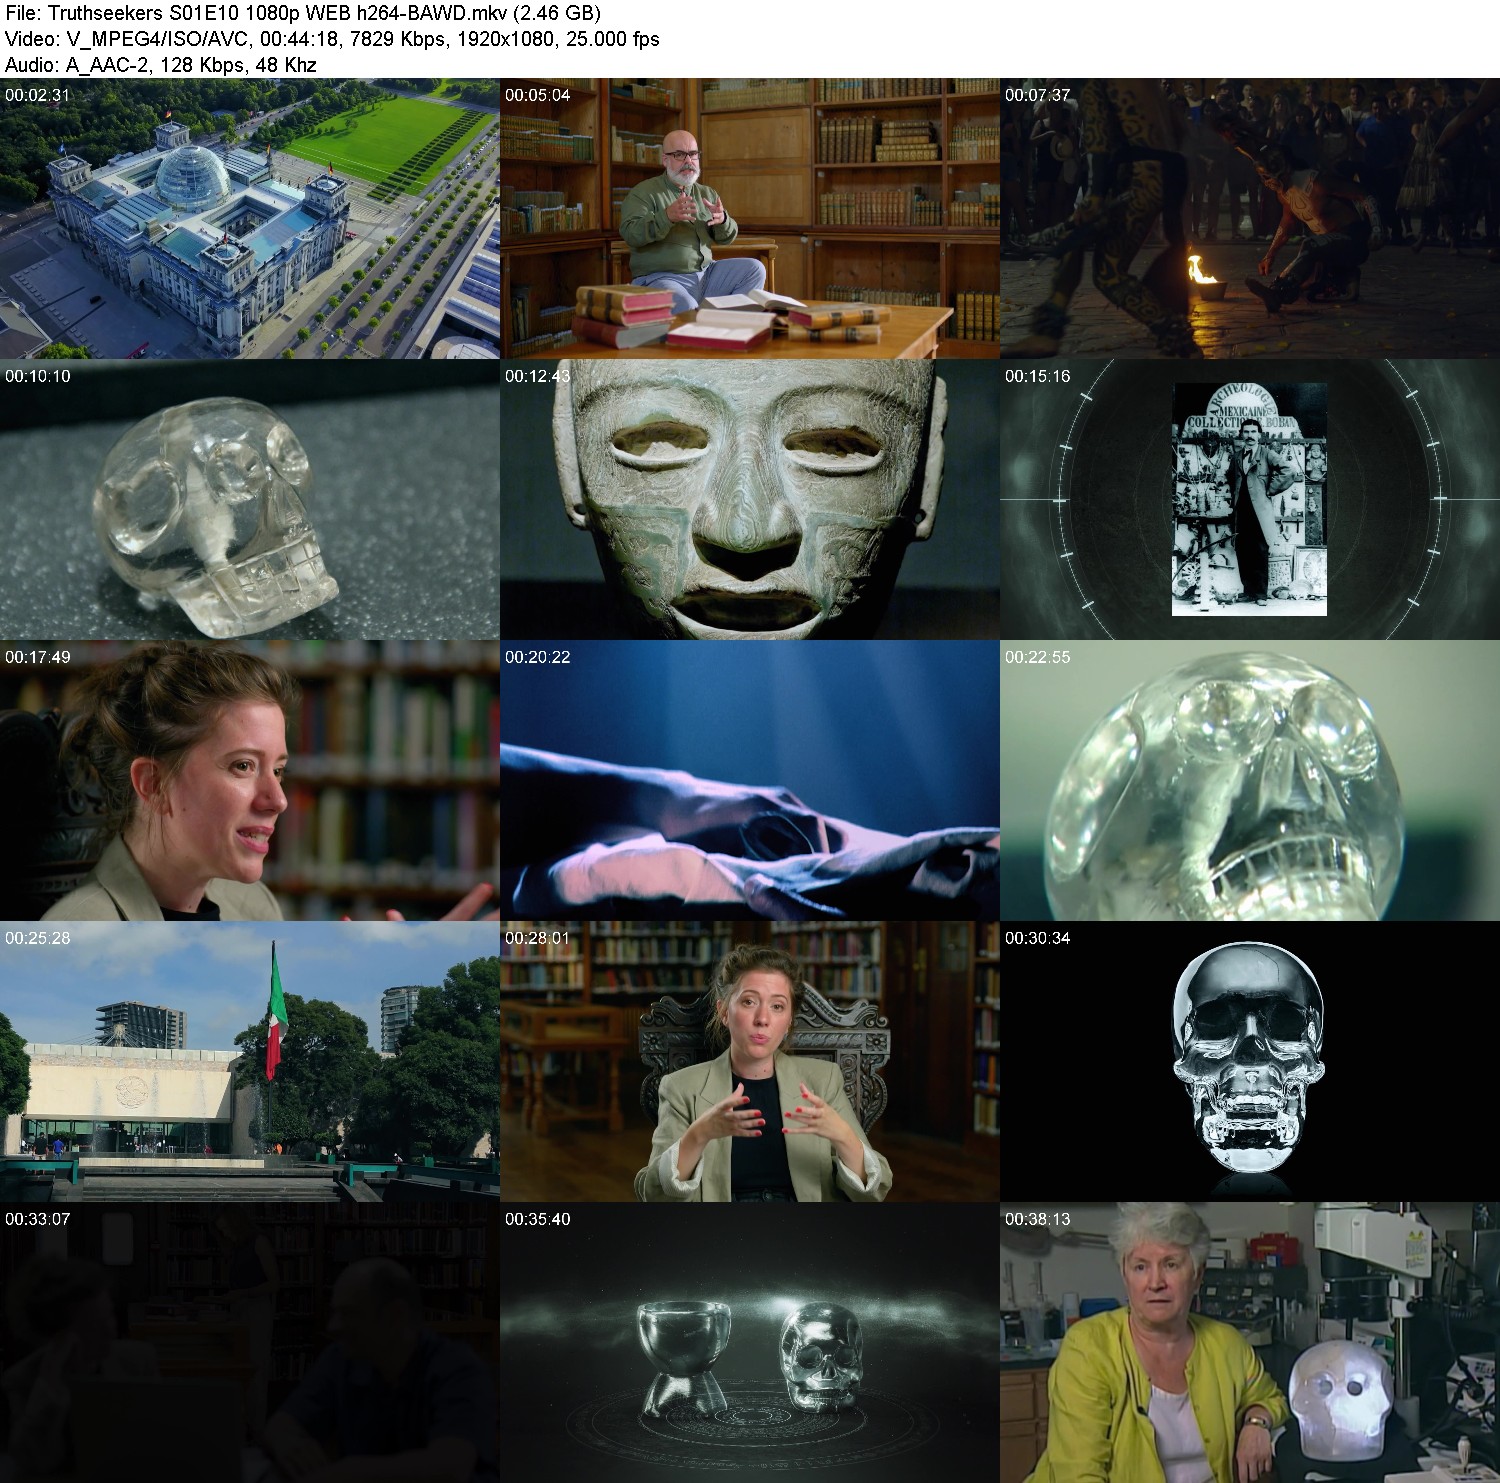Select the 00:10:10 crystal skull close-up thumbnail

click(x=250, y=499)
